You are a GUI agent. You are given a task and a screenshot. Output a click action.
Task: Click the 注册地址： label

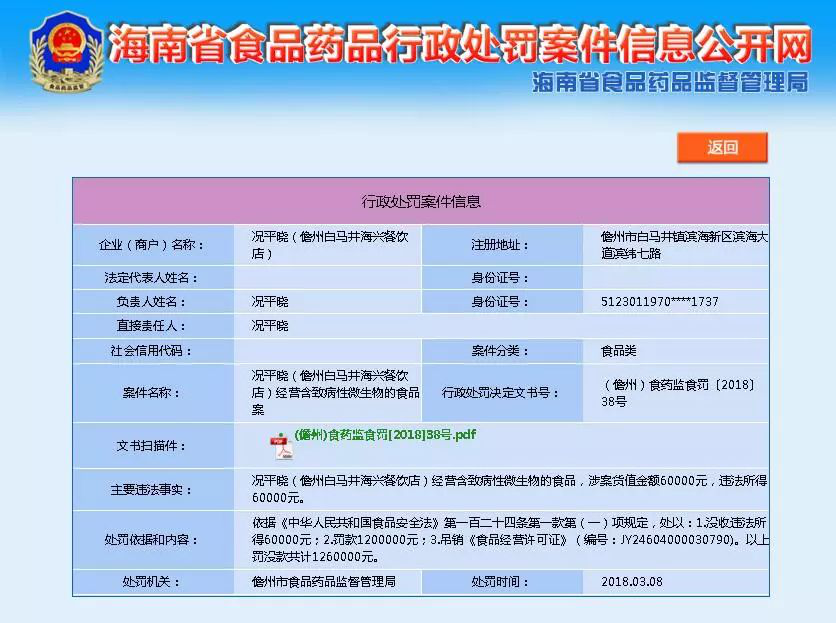pos(500,245)
